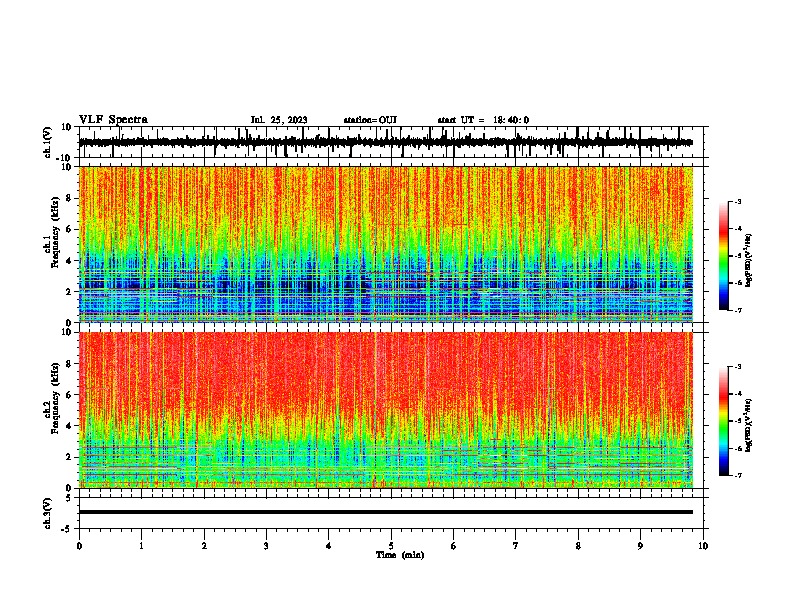
Task: Click time axis tick label "6"
Action: (x=454, y=546)
